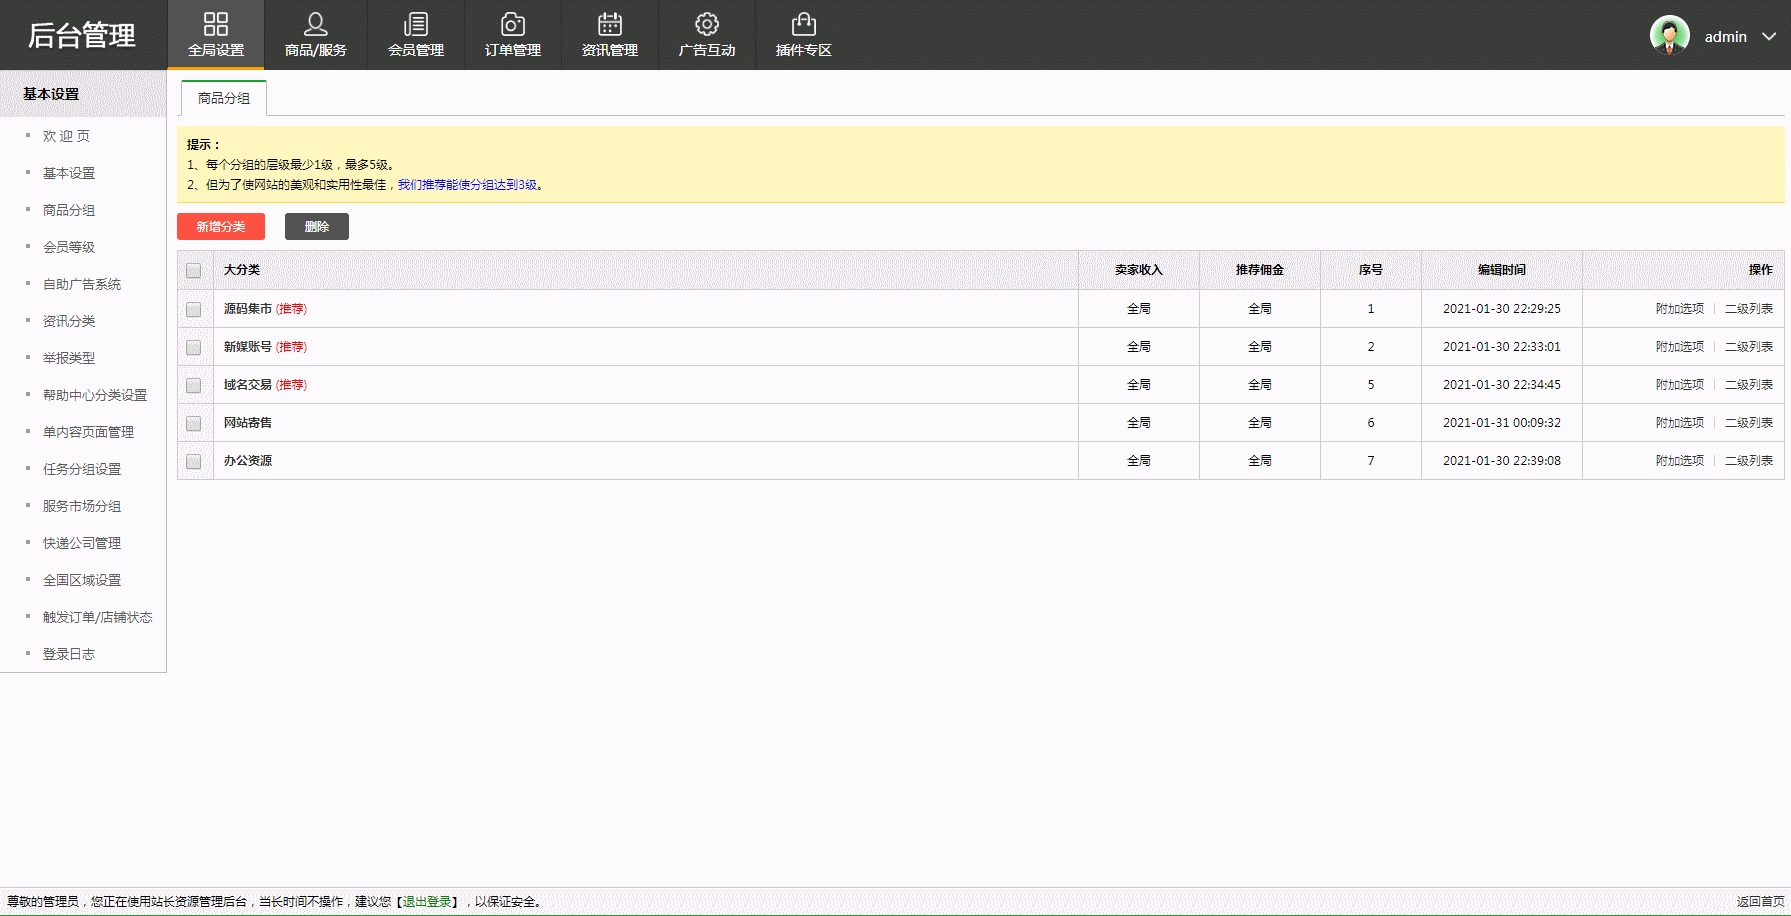The height and width of the screenshot is (916, 1791).
Task: Click the 后台管理 logo title
Action: (x=82, y=35)
